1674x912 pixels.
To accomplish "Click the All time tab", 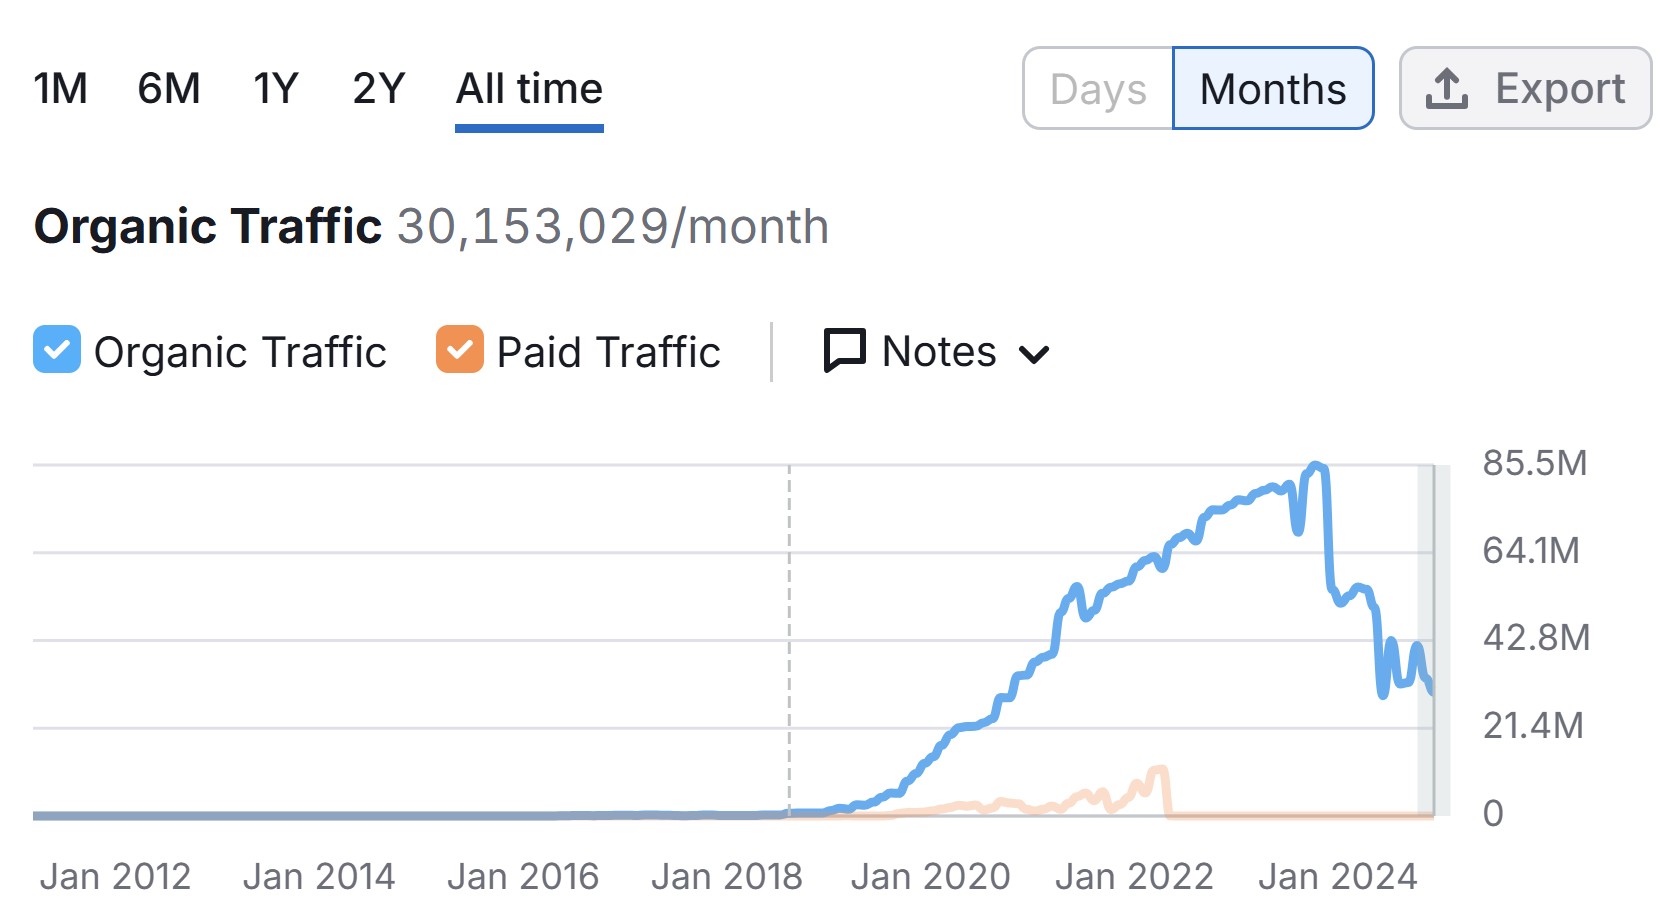I will point(529,89).
